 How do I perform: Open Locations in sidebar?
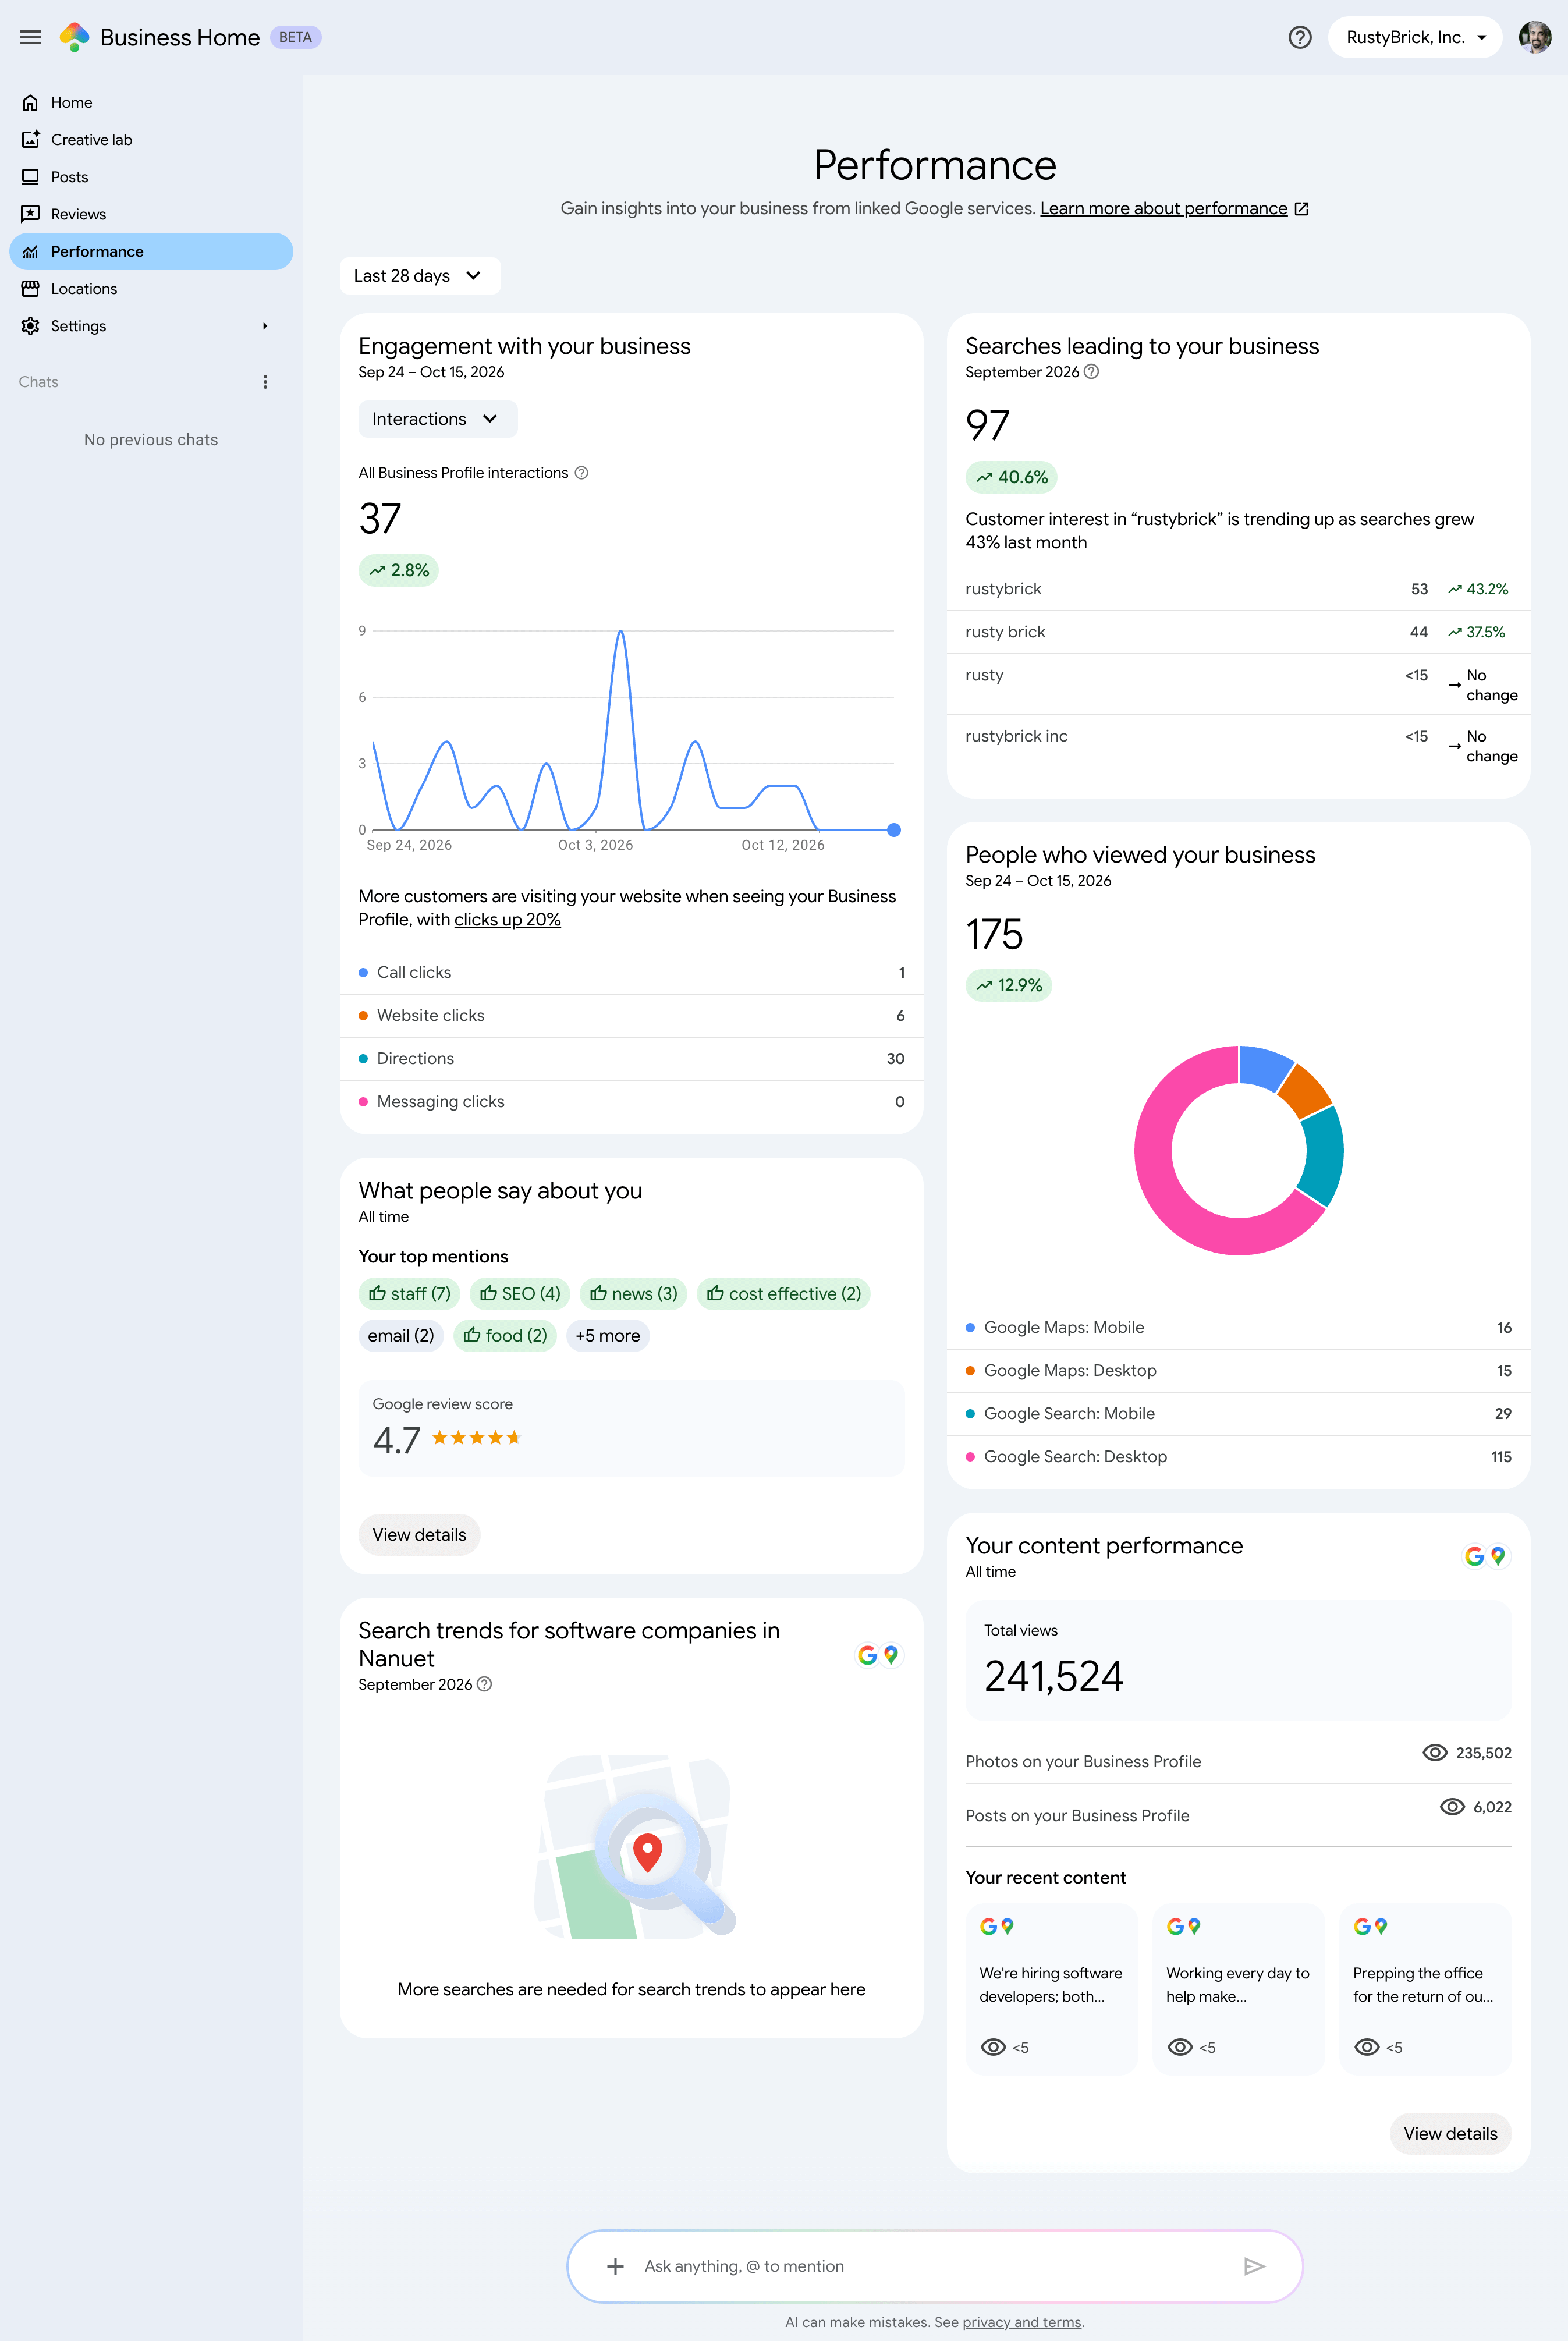151,289
